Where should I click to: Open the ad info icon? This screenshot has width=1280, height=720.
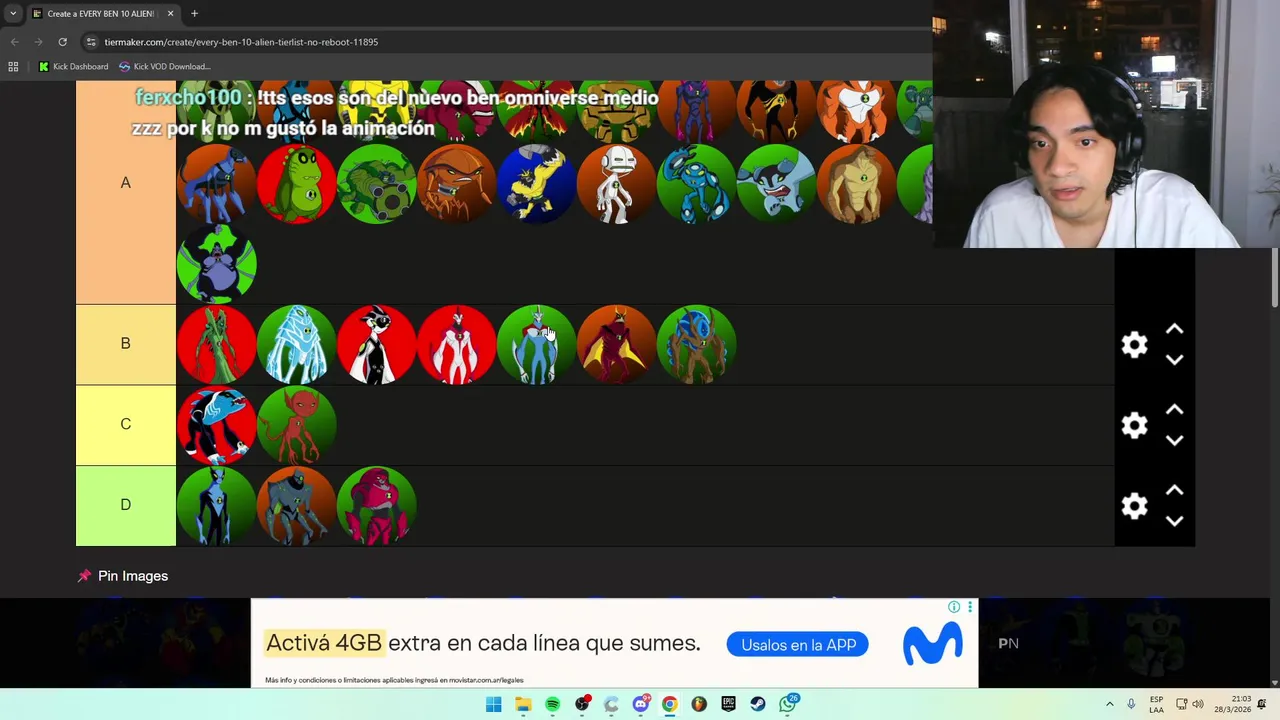click(x=954, y=607)
